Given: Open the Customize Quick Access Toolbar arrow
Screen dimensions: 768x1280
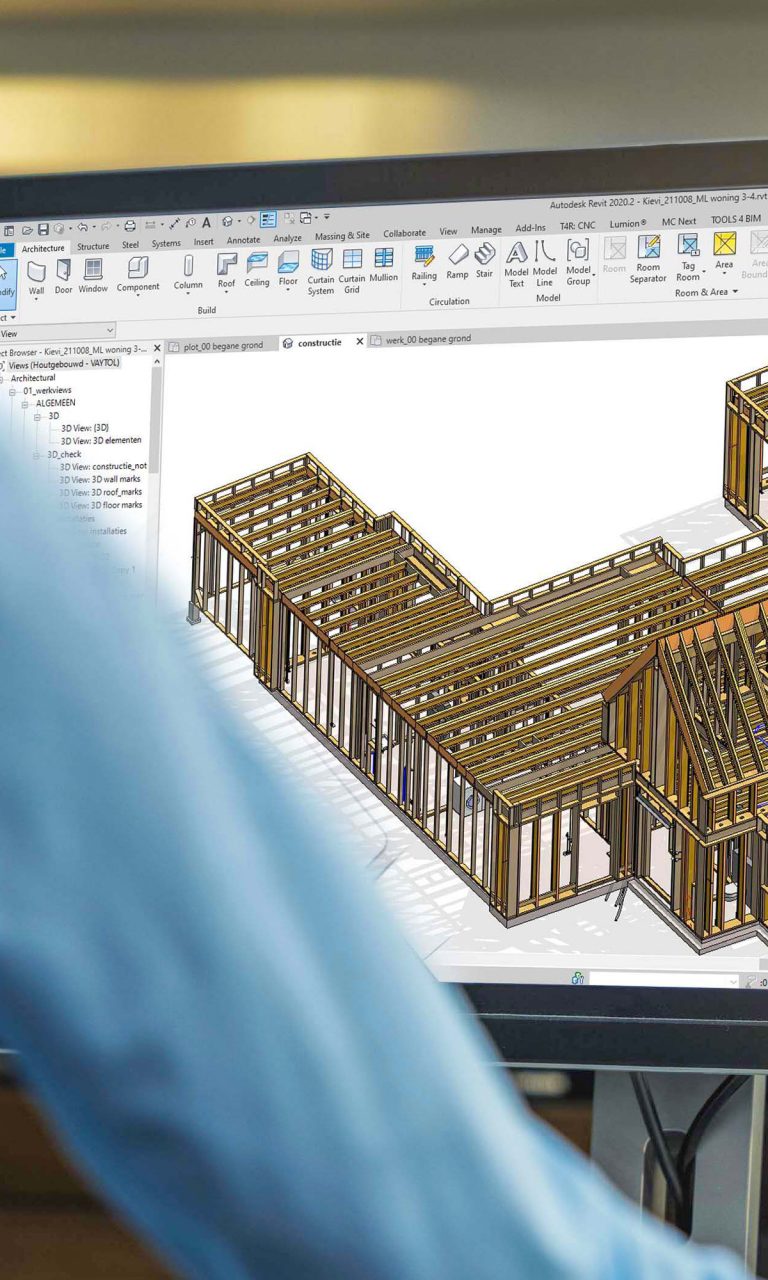Looking at the screenshot, I should click(326, 216).
